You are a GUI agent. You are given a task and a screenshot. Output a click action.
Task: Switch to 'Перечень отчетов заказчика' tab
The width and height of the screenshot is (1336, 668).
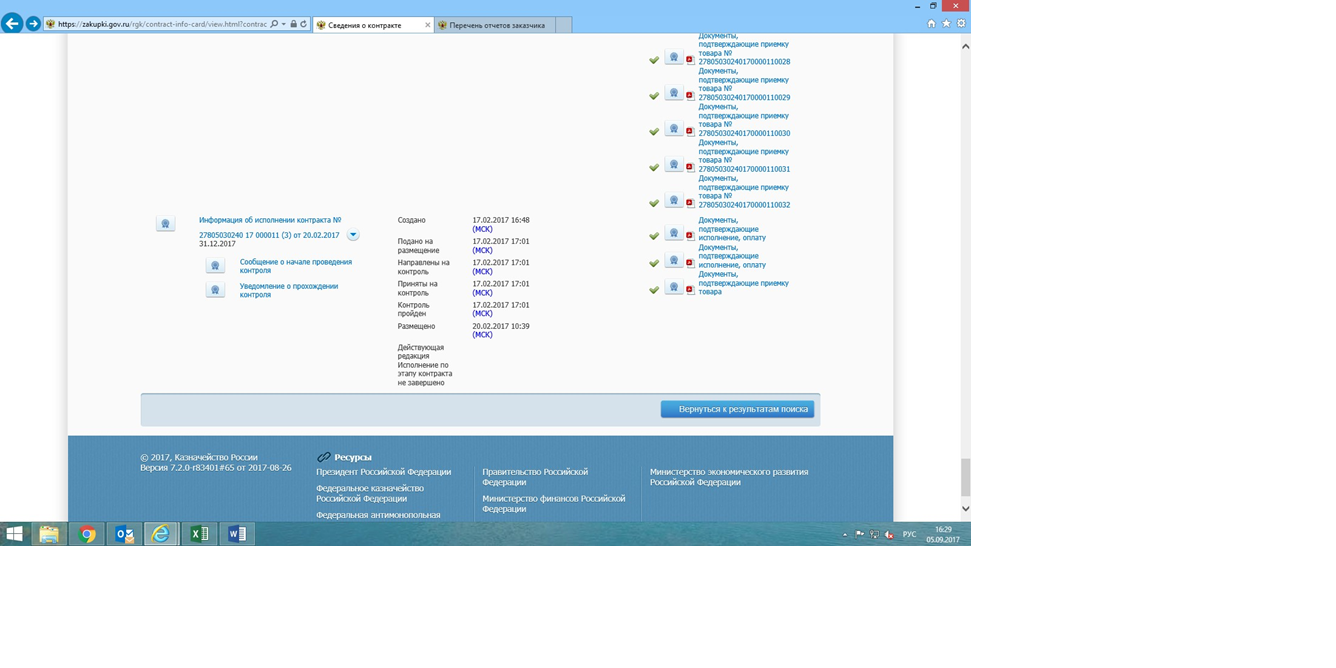coord(494,25)
